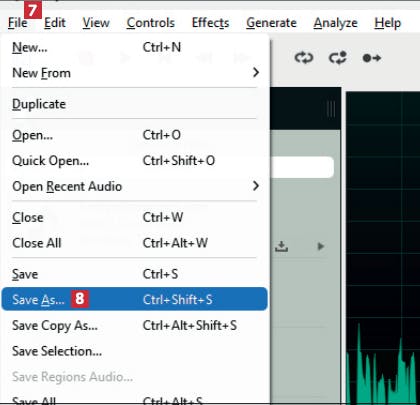Select Quick Open... menu entry
This screenshot has width=420, height=405.
pyautogui.click(x=134, y=161)
